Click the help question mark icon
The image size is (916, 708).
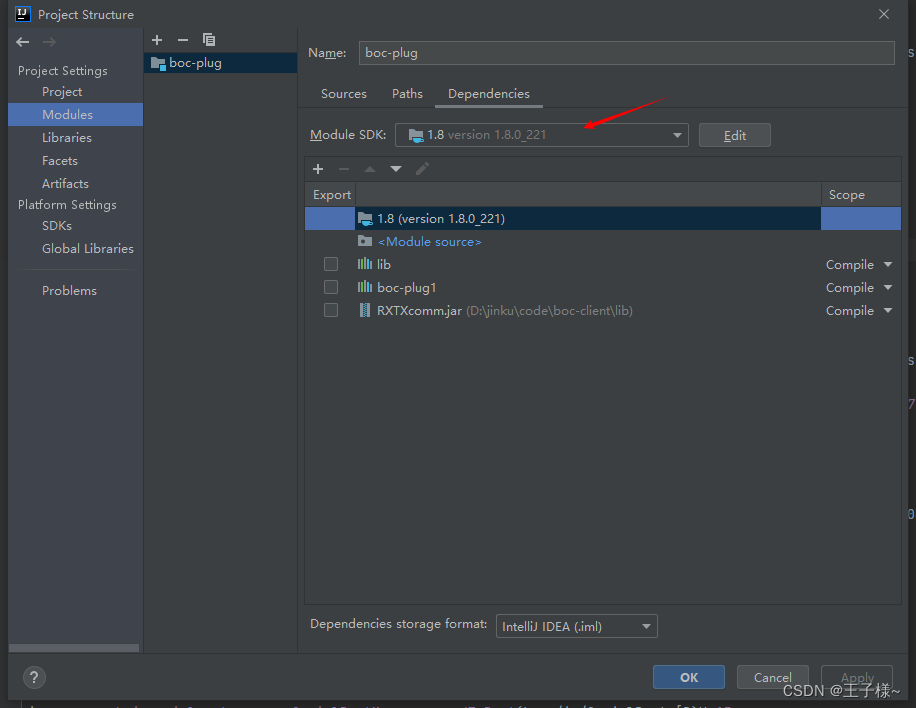(34, 677)
